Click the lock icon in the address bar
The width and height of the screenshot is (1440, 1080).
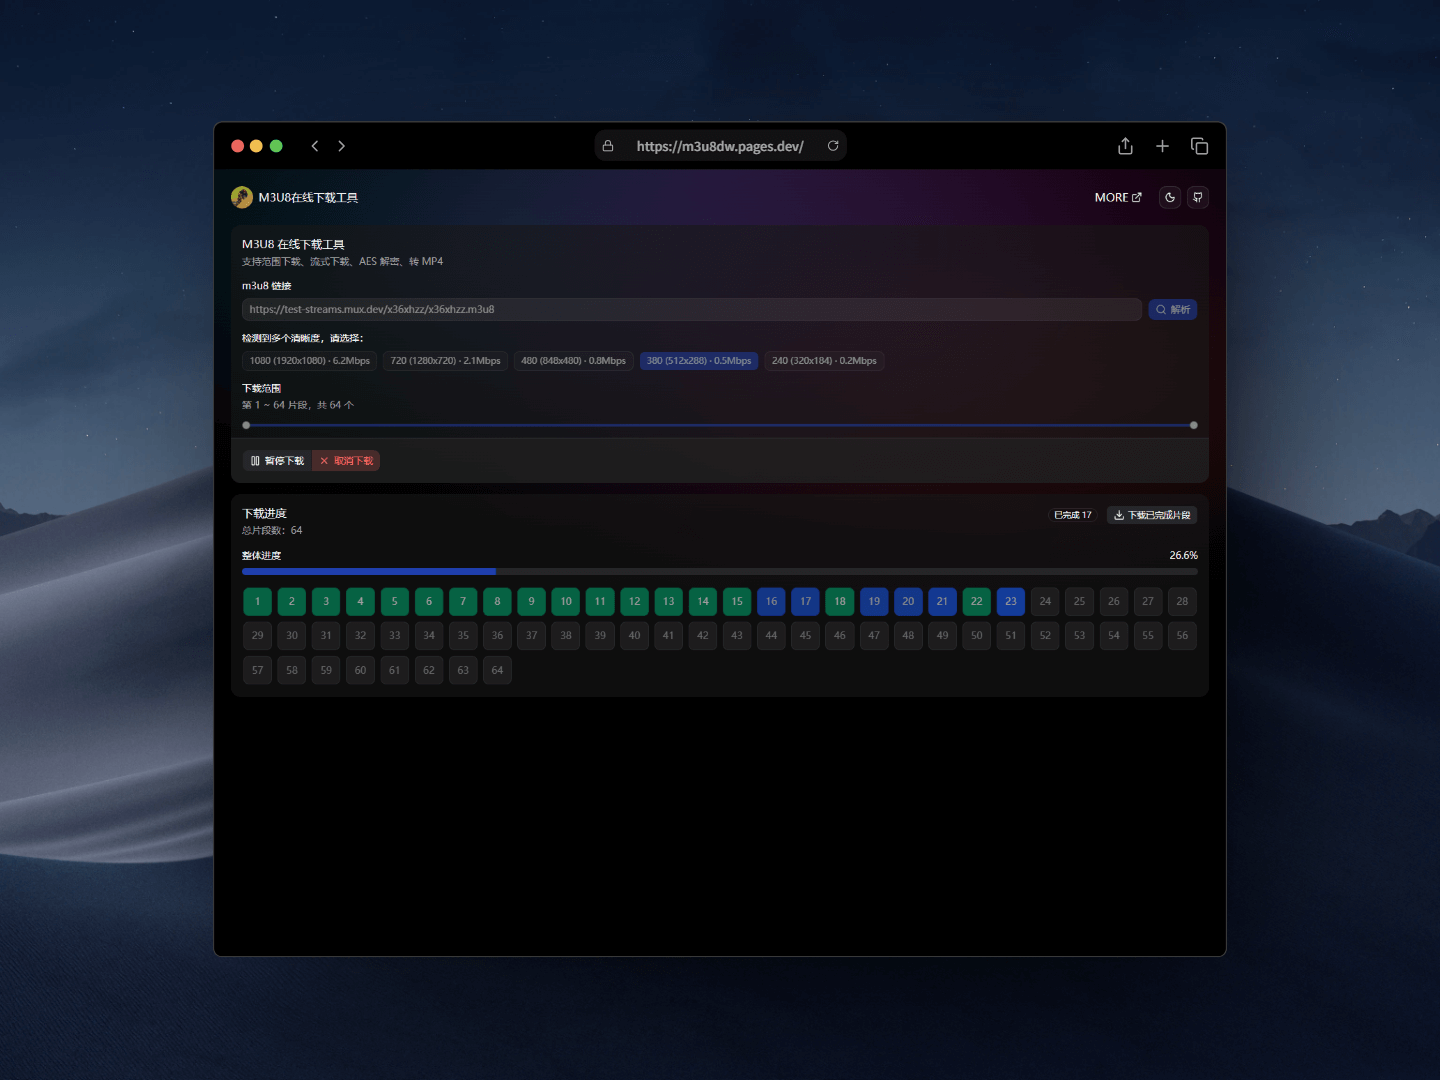tap(608, 145)
